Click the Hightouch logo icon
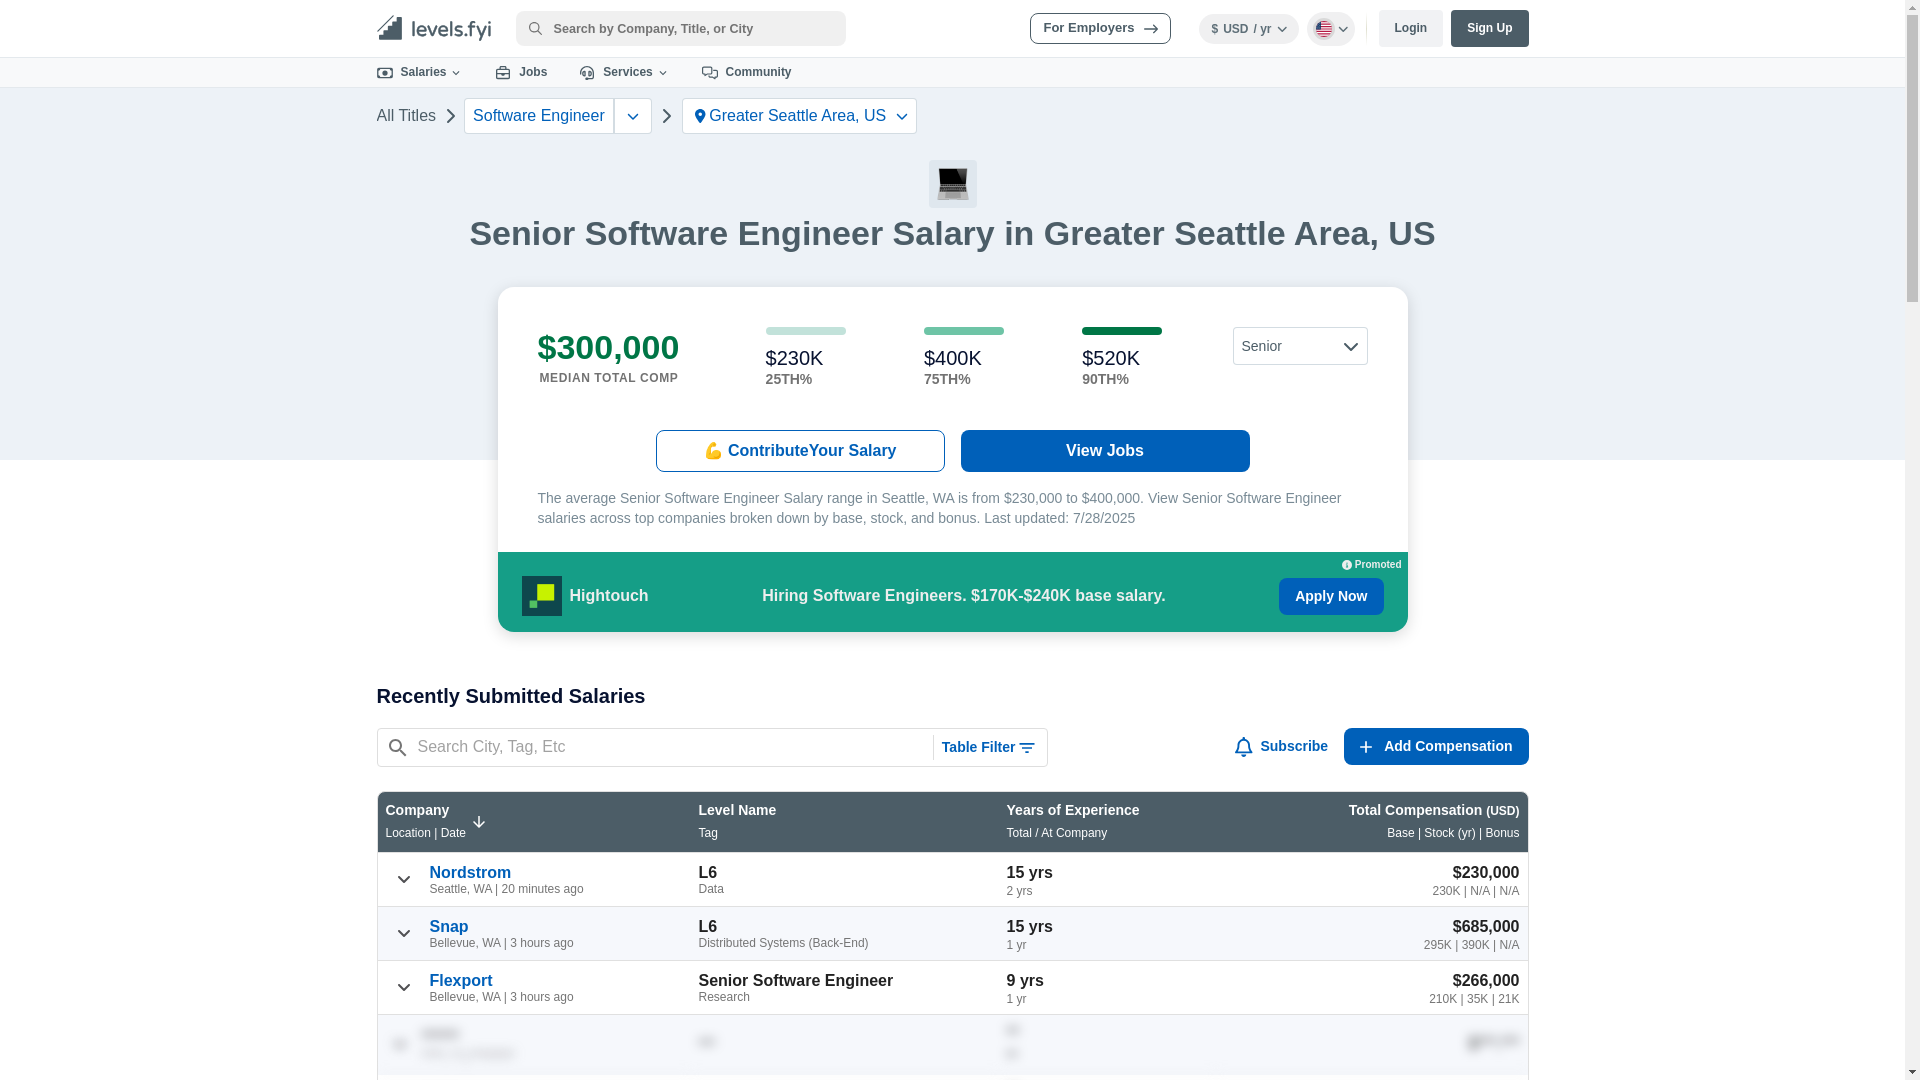1920x1080 pixels. point(542,596)
